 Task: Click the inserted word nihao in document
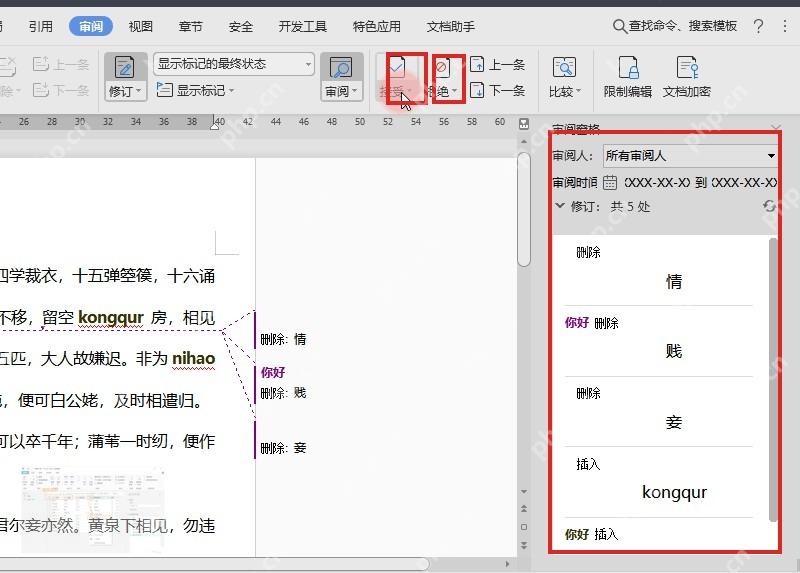(x=193, y=359)
